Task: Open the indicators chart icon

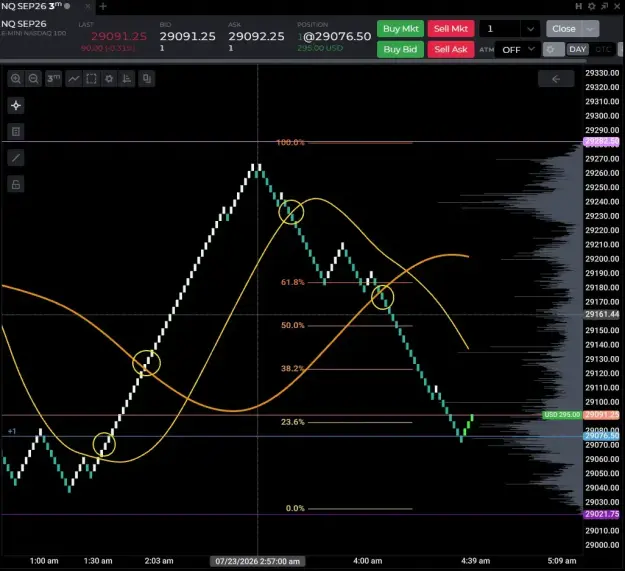Action: [127, 78]
